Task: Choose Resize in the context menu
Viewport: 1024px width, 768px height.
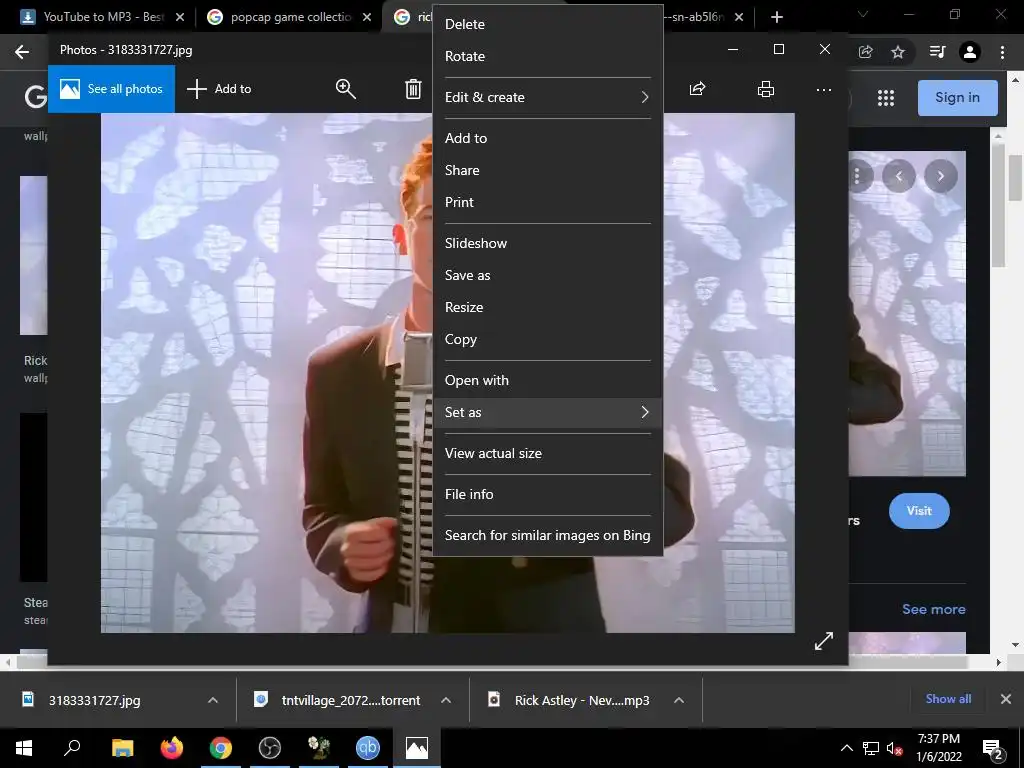Action: (547, 308)
